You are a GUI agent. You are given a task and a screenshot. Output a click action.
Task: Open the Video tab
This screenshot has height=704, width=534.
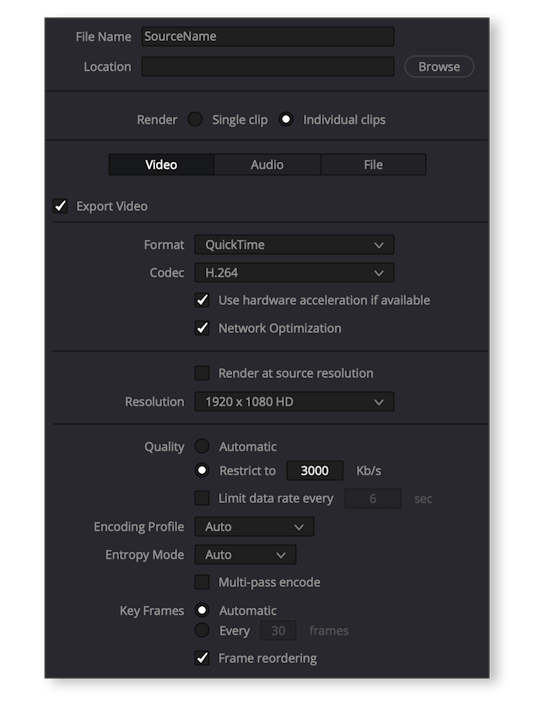(161, 165)
